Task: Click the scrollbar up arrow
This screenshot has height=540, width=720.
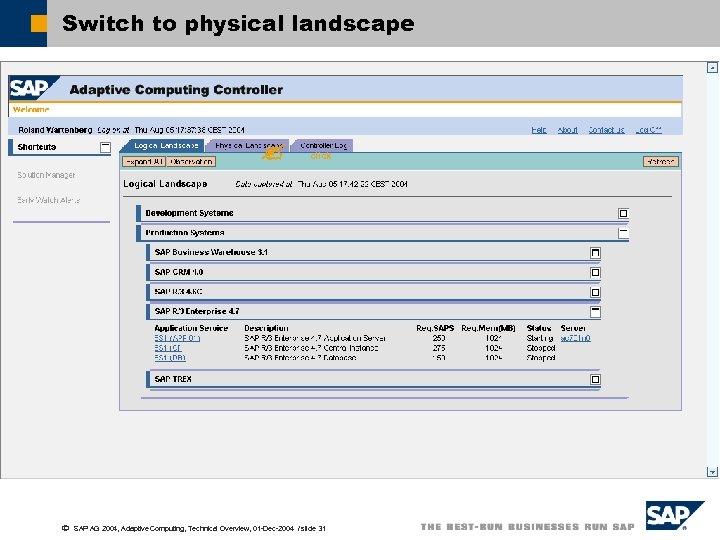Action: click(712, 68)
